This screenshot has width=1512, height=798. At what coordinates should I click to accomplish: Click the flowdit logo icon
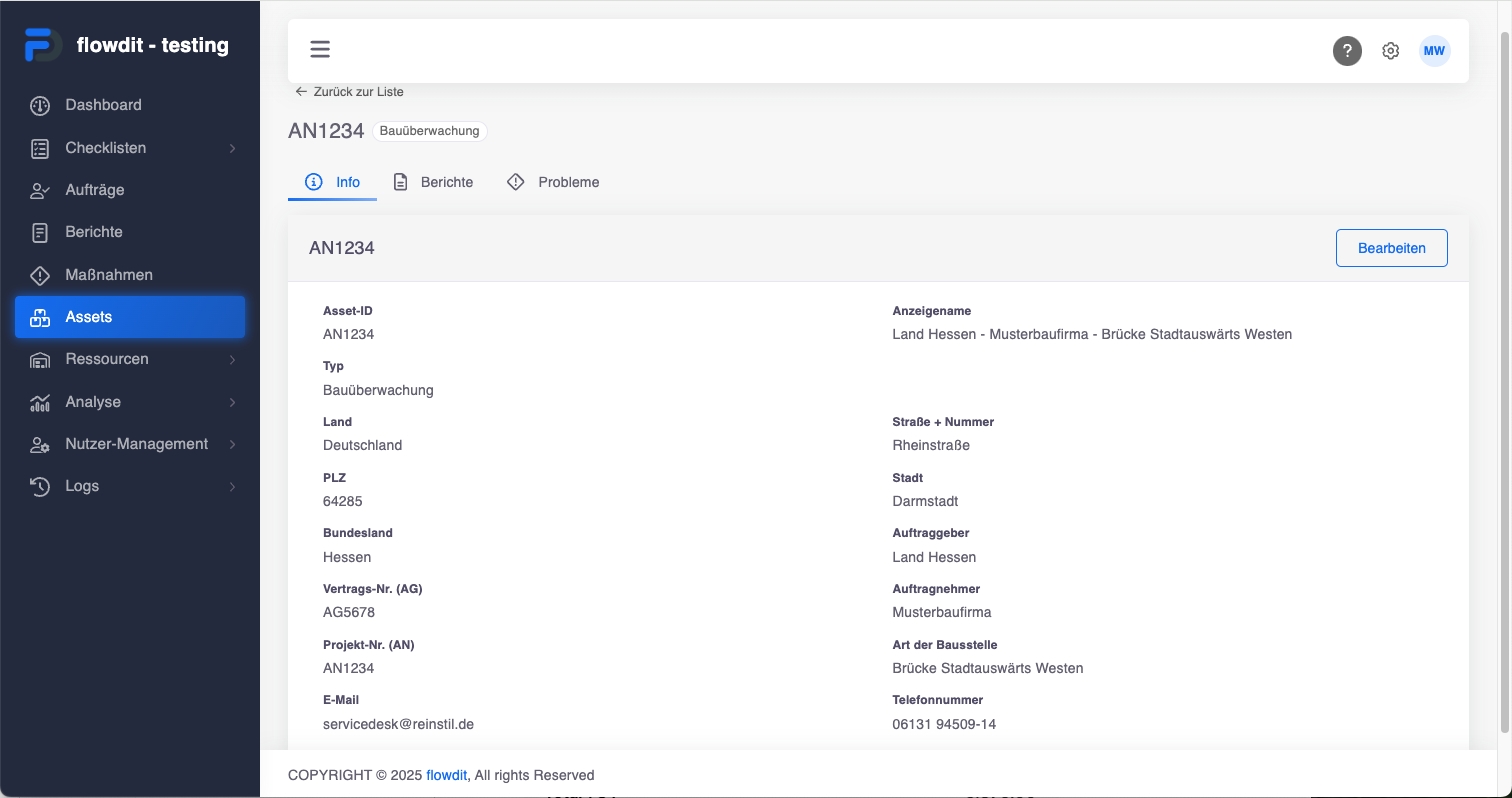(42, 46)
